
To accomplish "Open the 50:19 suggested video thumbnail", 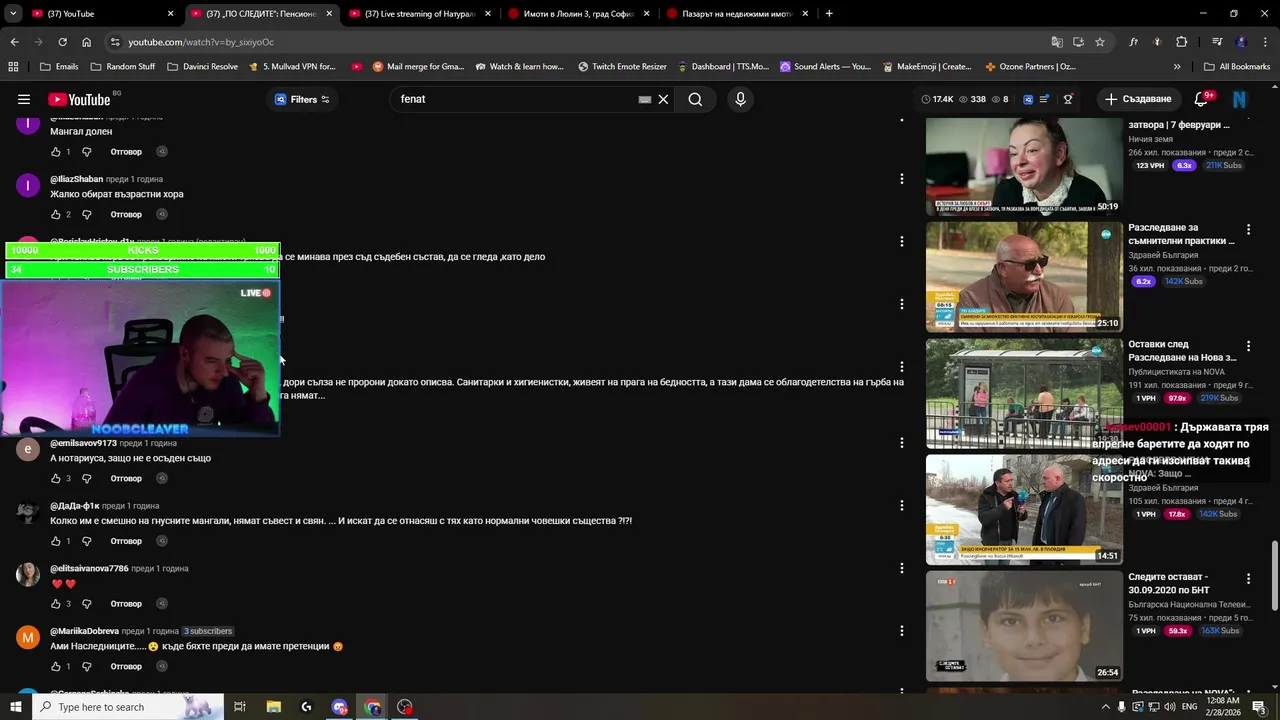I will click(1024, 166).
